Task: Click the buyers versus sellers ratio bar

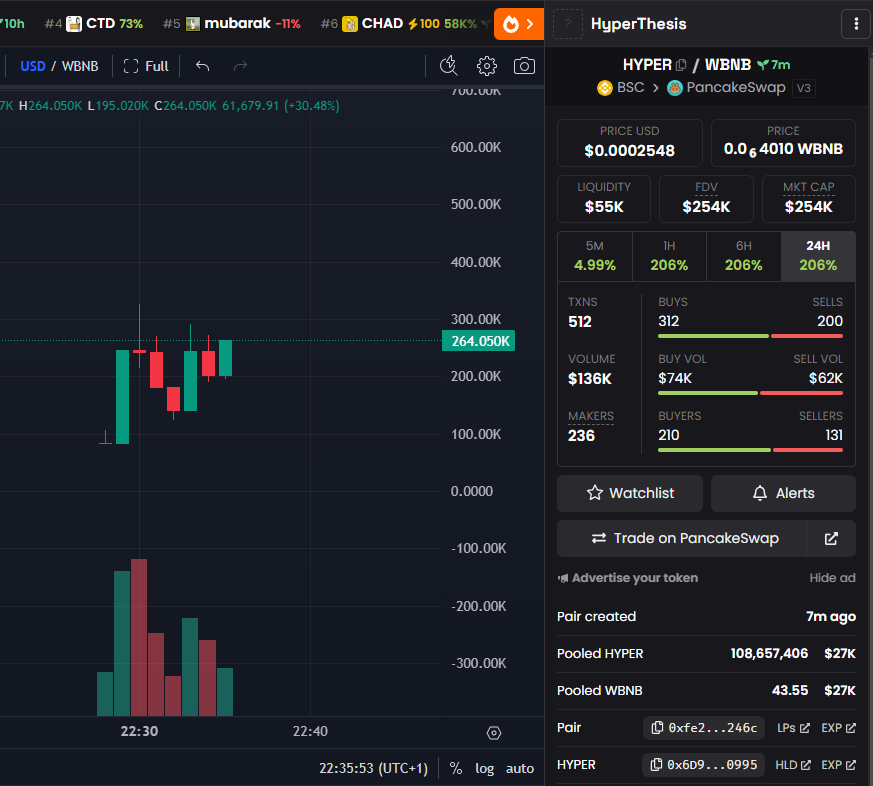Action: point(750,450)
